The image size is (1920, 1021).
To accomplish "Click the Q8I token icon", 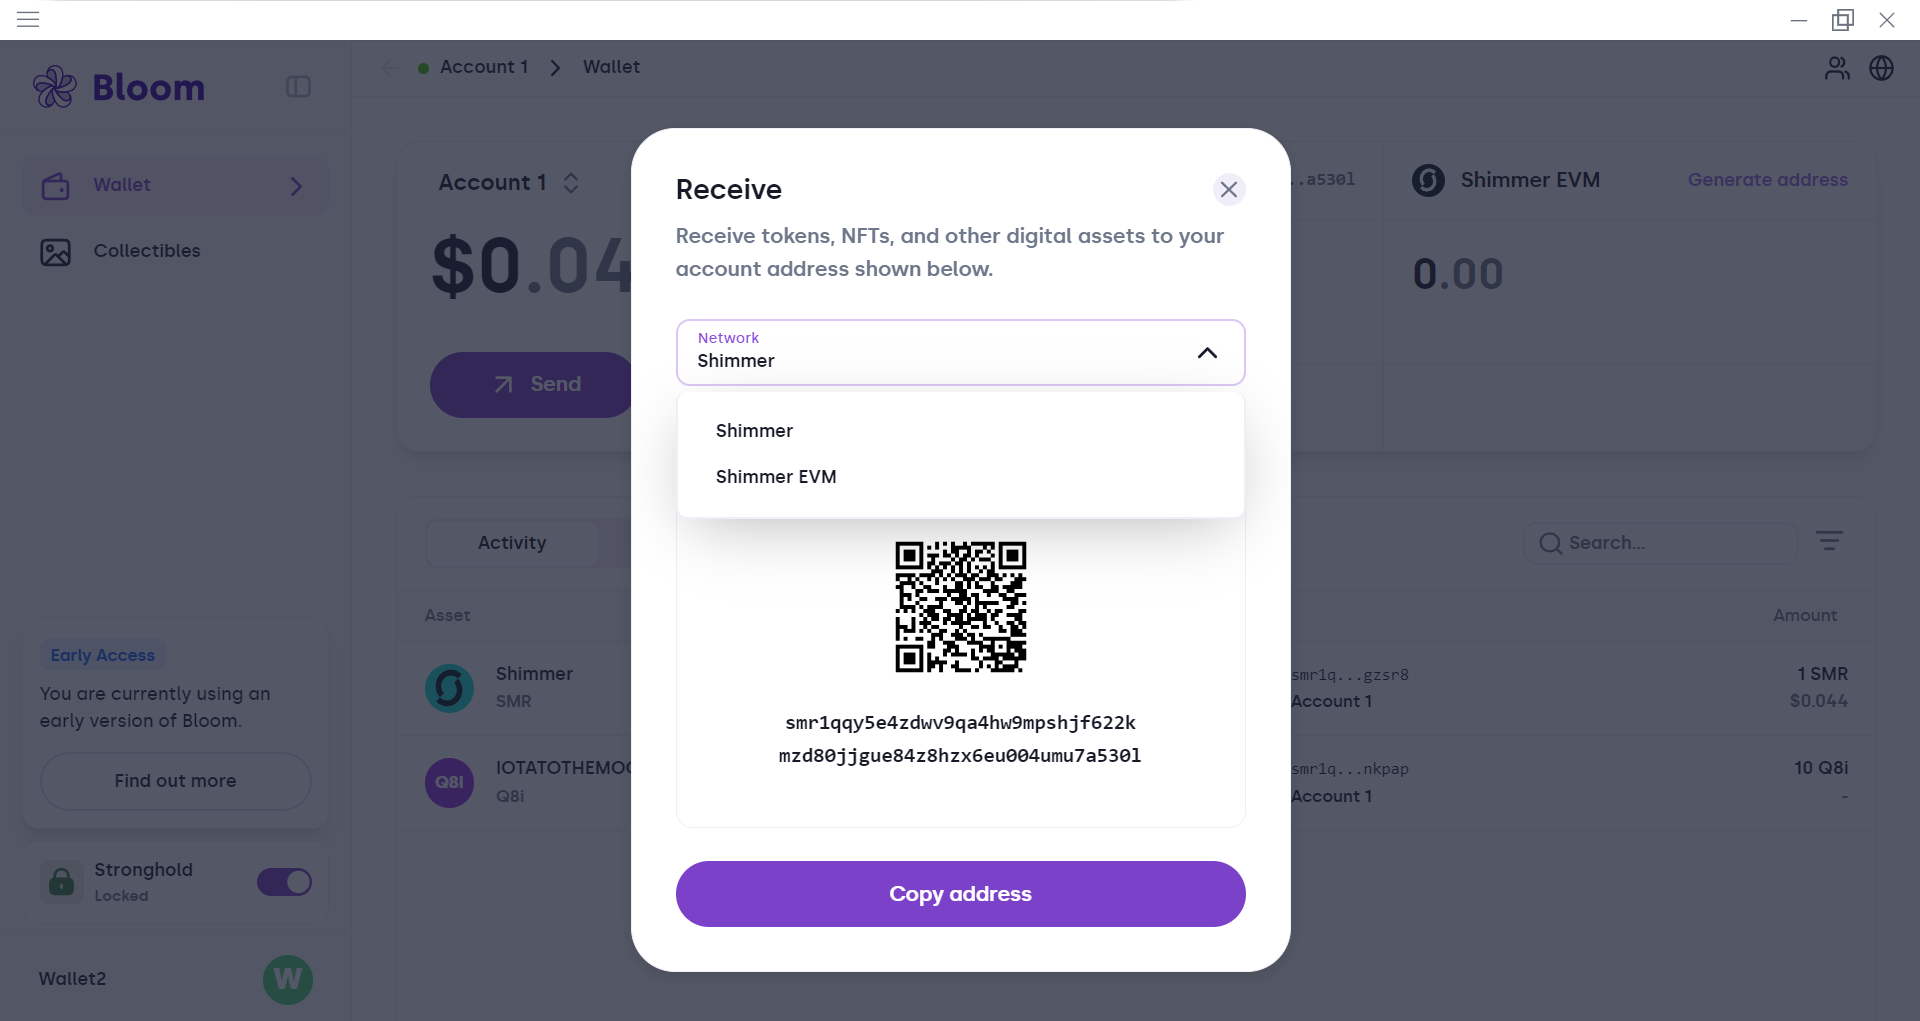I will coord(450,782).
